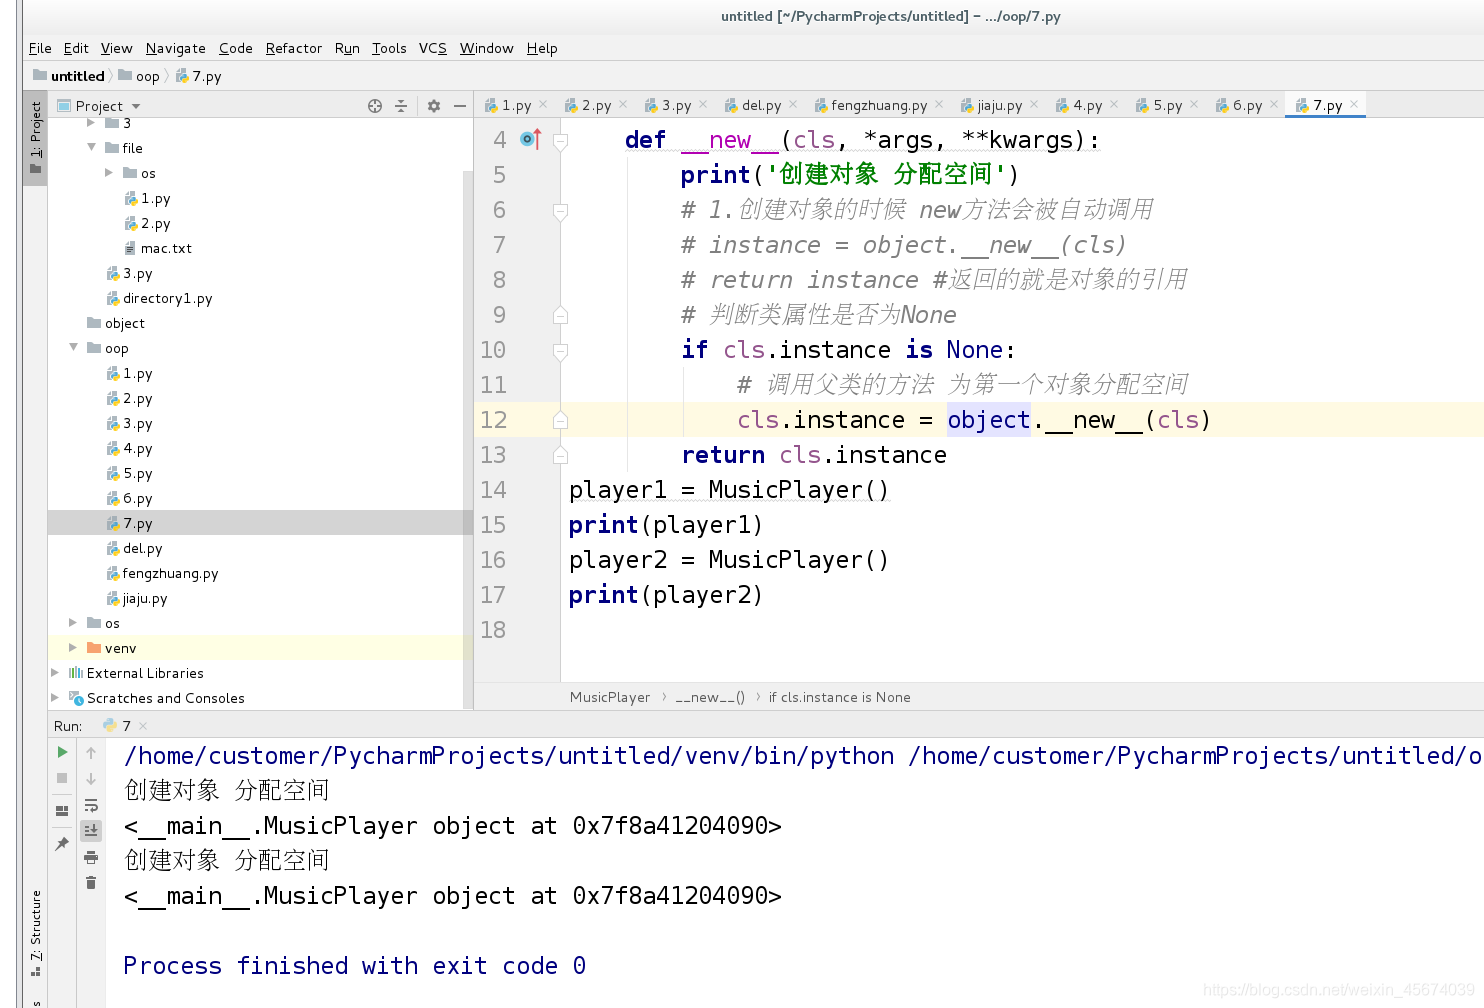Open Project view dropdown
The height and width of the screenshot is (1008, 1484).
[136, 106]
